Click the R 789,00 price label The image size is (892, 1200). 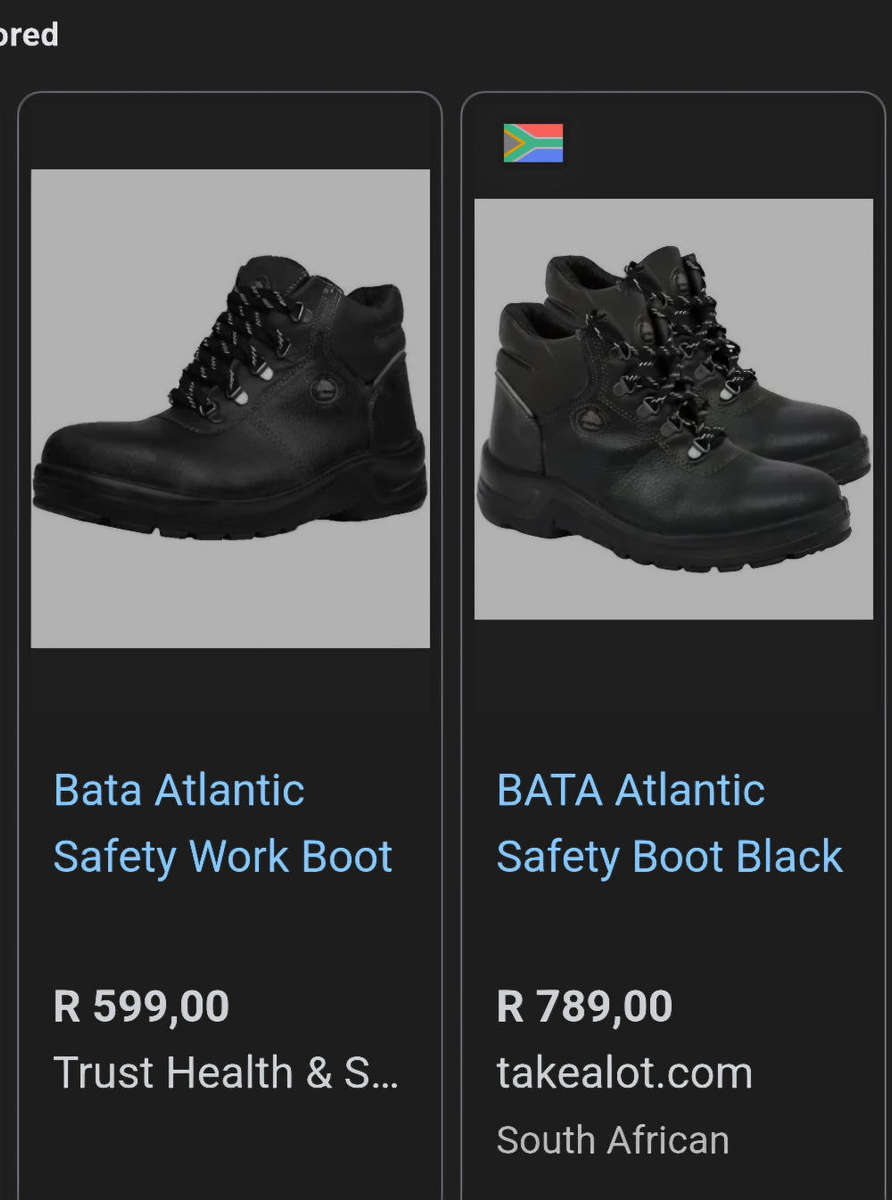(x=583, y=1005)
